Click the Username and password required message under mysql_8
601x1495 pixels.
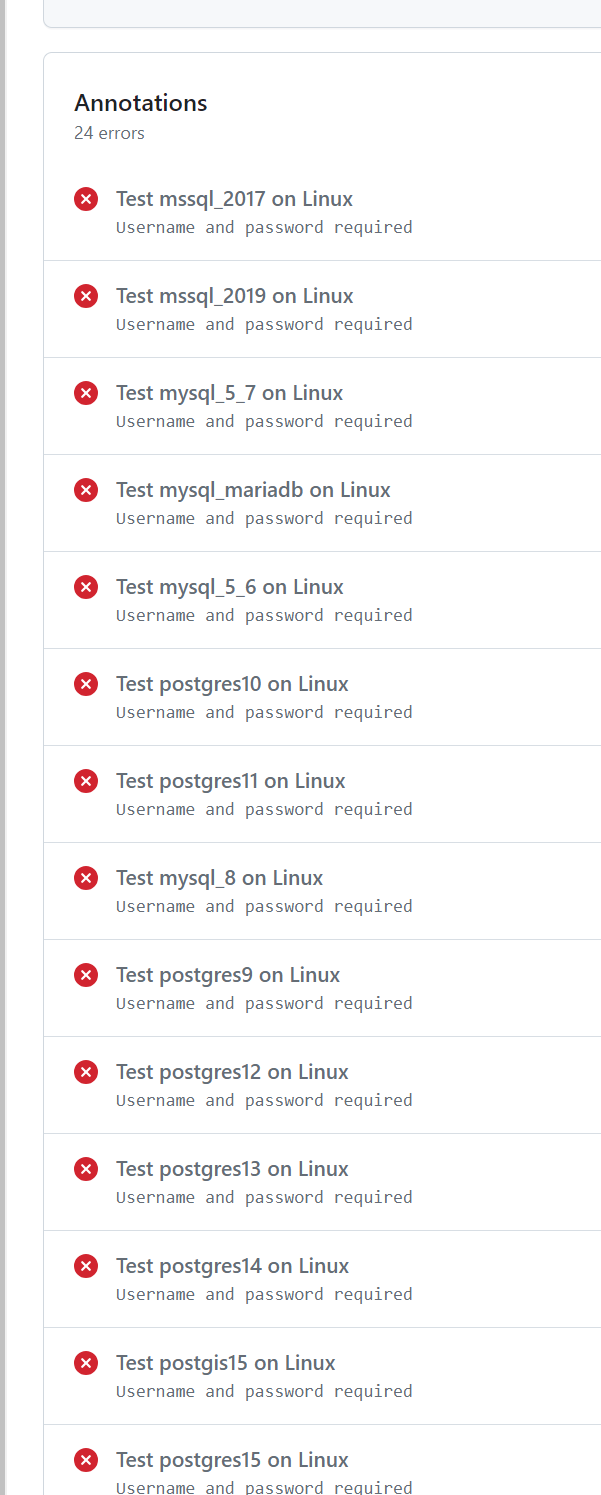click(264, 906)
